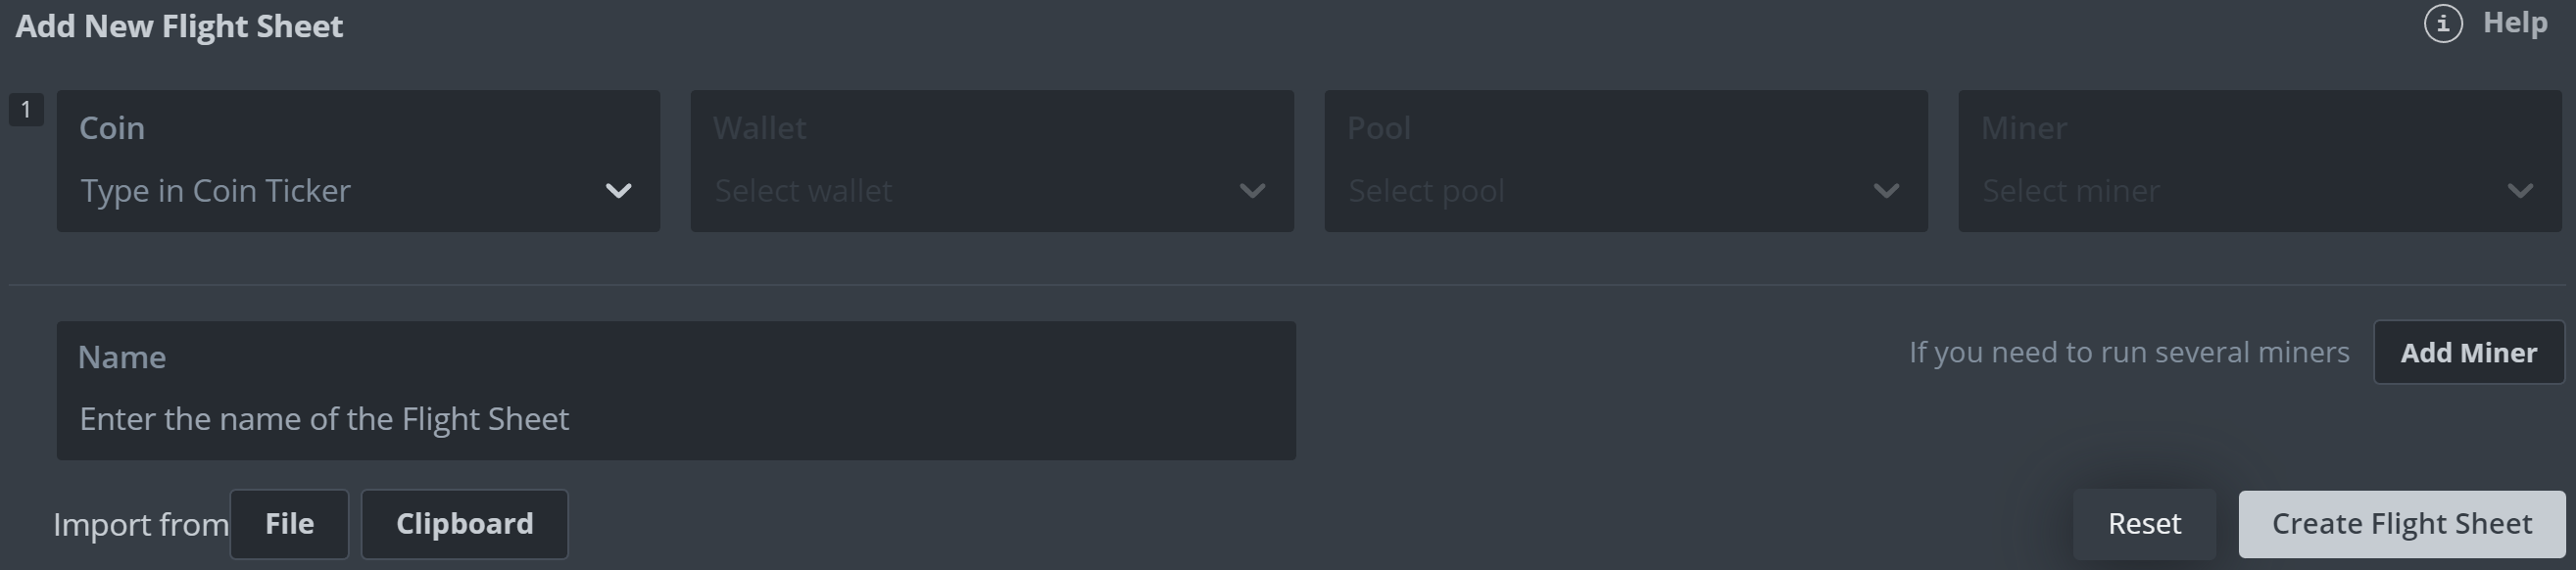This screenshot has width=2576, height=570.
Task: Click Create Flight Sheet button
Action: [2401, 524]
